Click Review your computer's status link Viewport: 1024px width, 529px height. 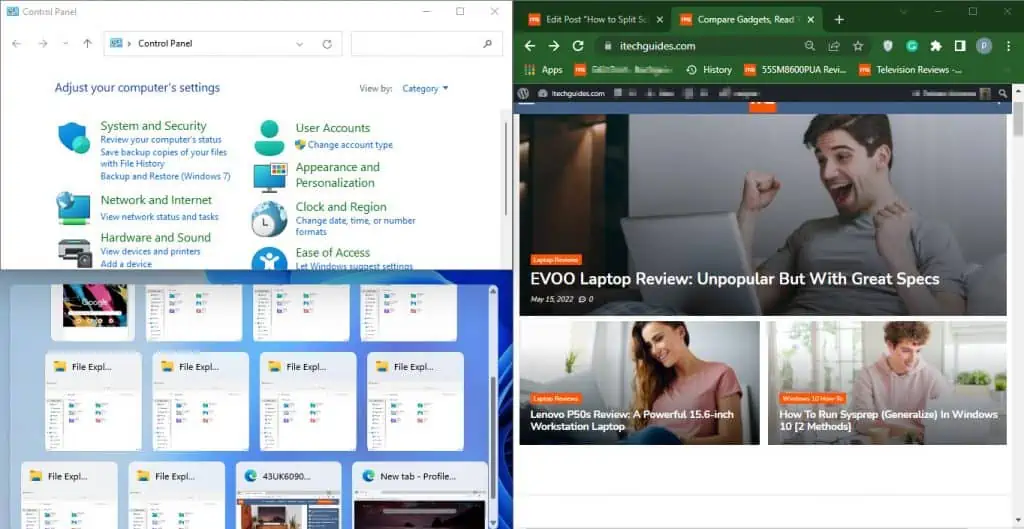(x=161, y=140)
